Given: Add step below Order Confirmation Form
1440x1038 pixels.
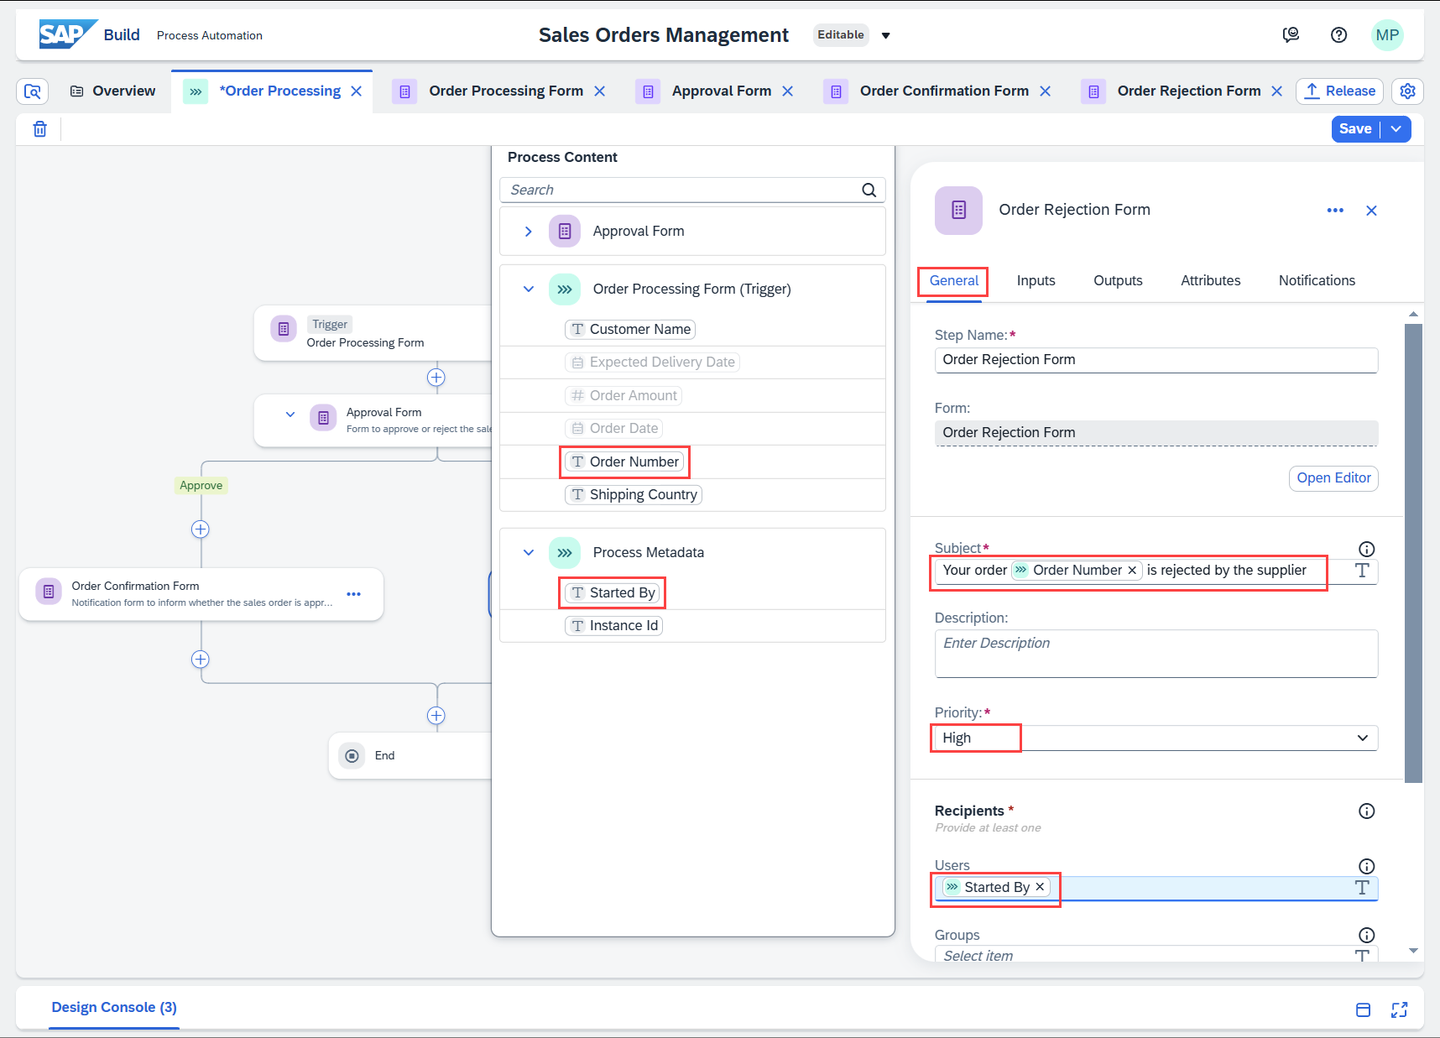Looking at the screenshot, I should pos(201,660).
